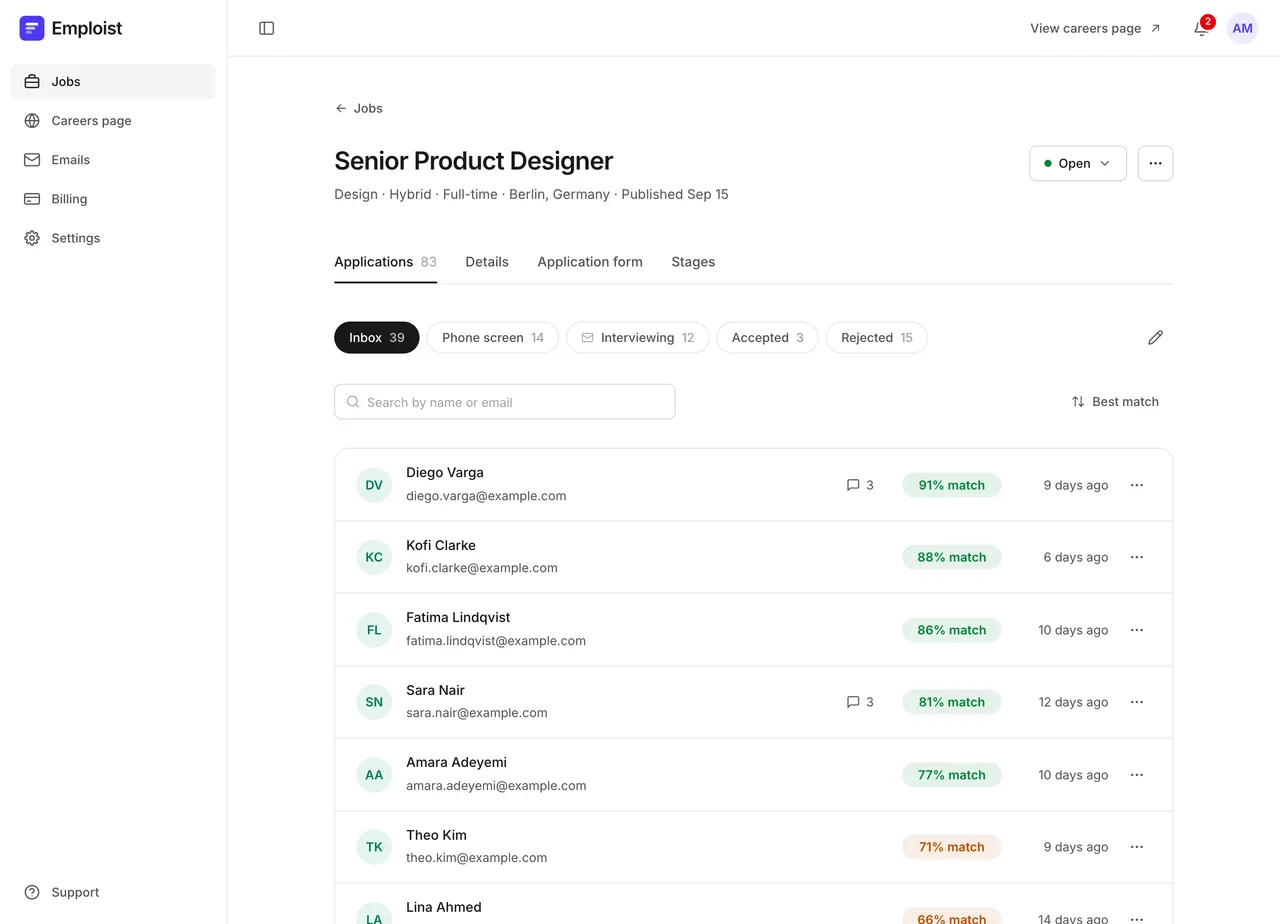Focus the search by name or email field
The width and height of the screenshot is (1280, 924).
pyautogui.click(x=505, y=402)
